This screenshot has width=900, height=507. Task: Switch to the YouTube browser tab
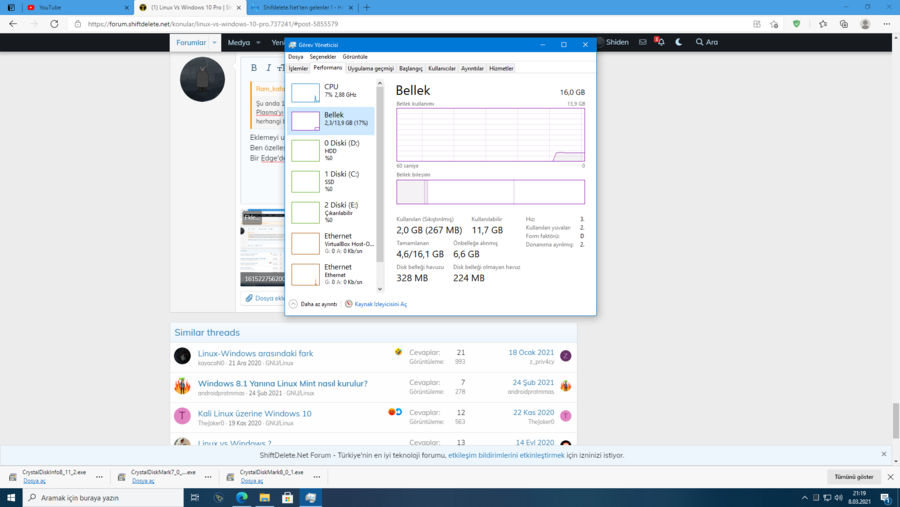tap(77, 7)
